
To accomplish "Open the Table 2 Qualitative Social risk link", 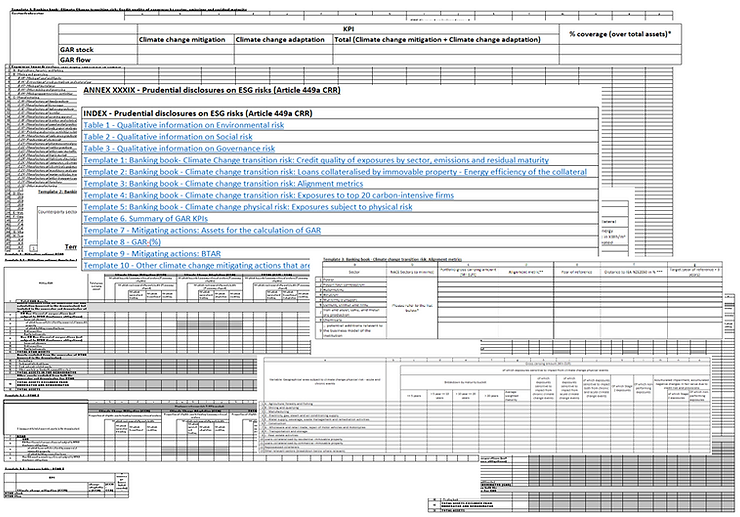I will [168, 137].
